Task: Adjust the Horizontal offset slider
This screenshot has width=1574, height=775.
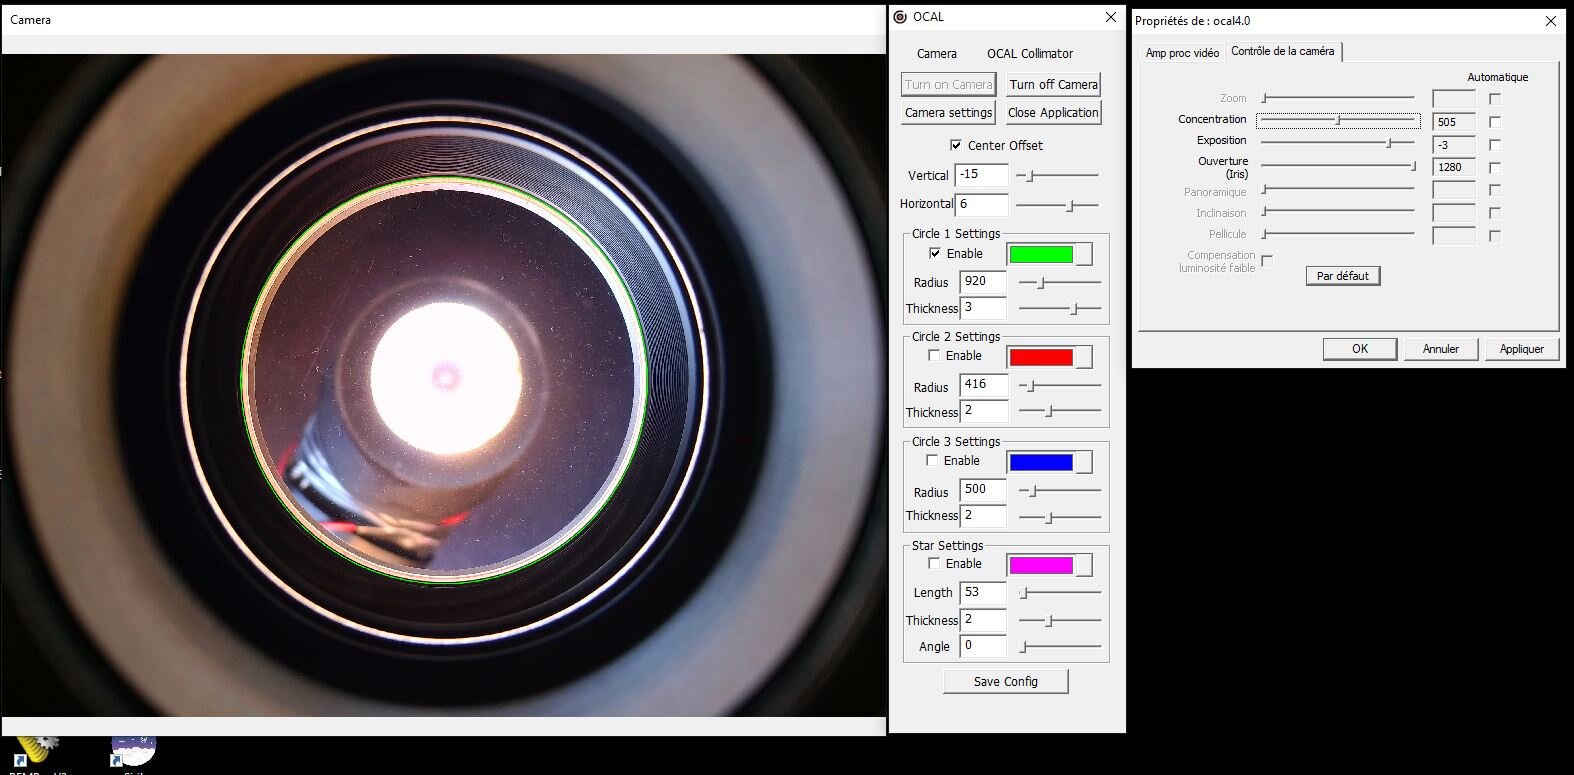Action: pos(1058,206)
